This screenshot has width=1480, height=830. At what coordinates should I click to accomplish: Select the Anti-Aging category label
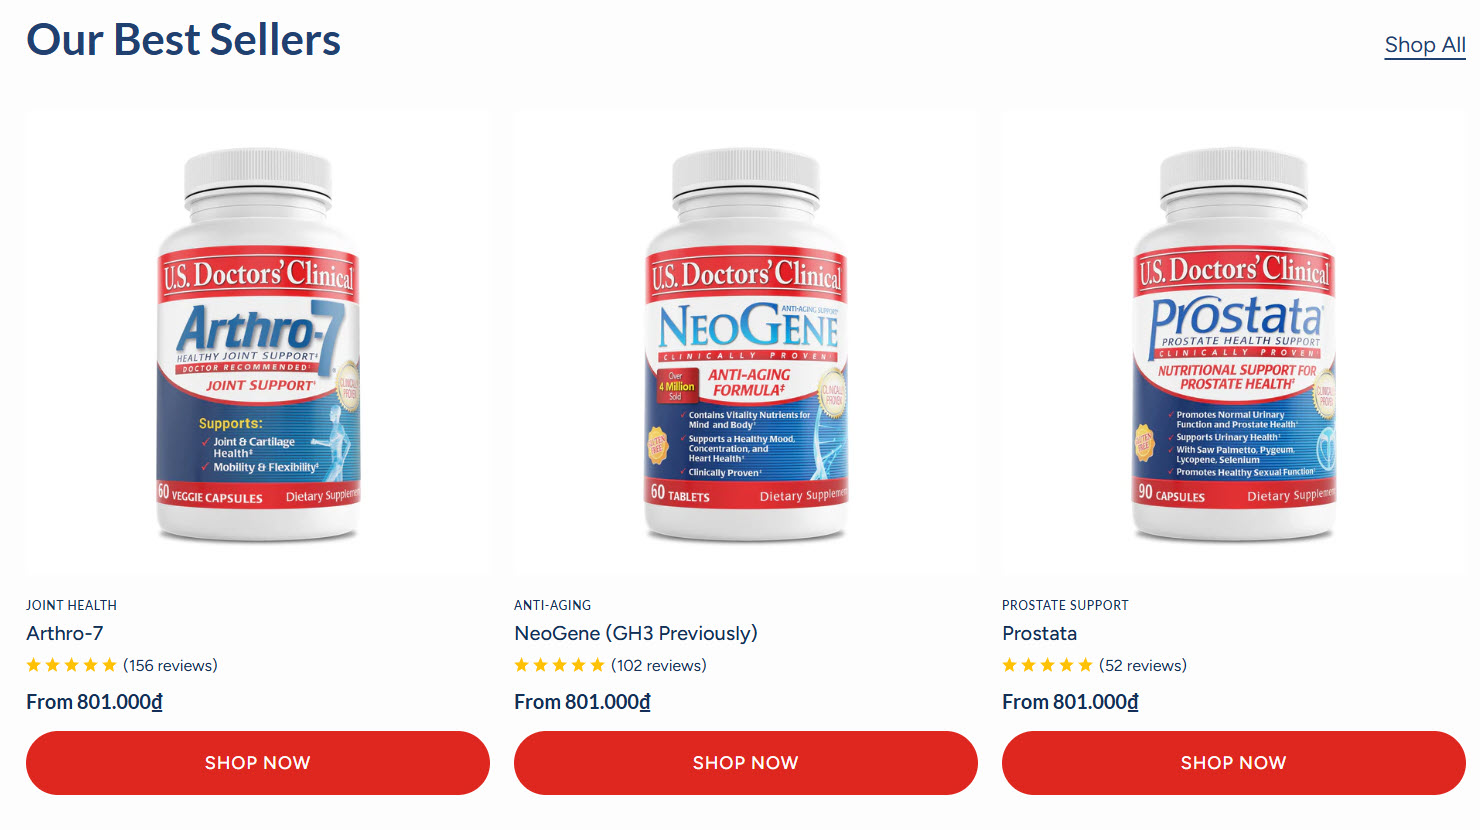pyautogui.click(x=553, y=605)
